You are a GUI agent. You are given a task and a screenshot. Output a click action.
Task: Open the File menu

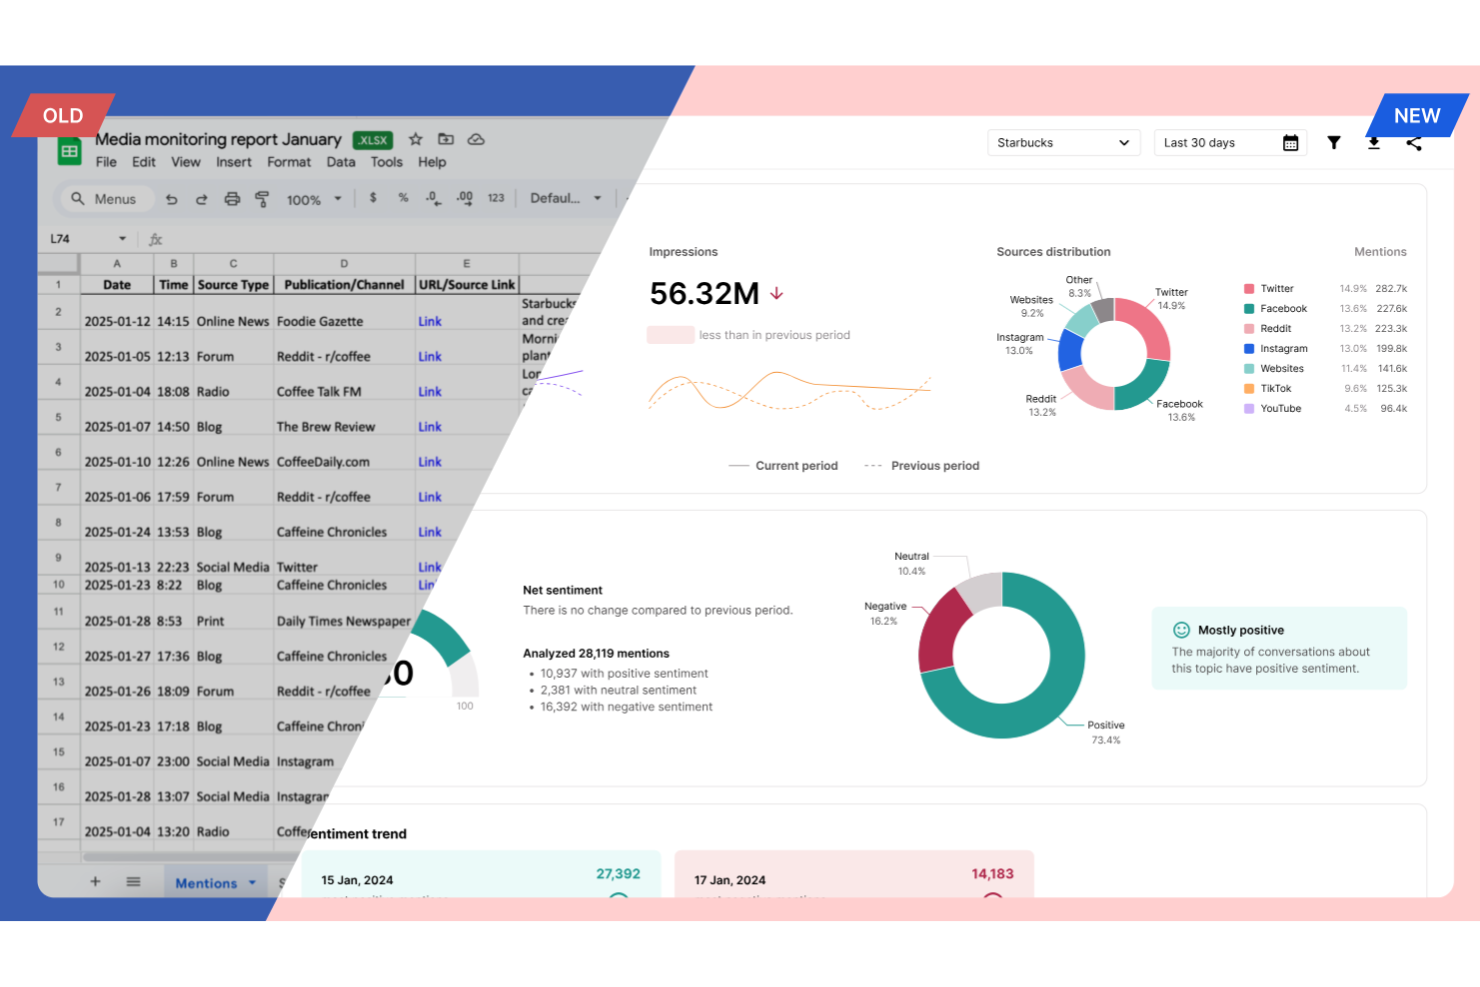[x=106, y=162]
